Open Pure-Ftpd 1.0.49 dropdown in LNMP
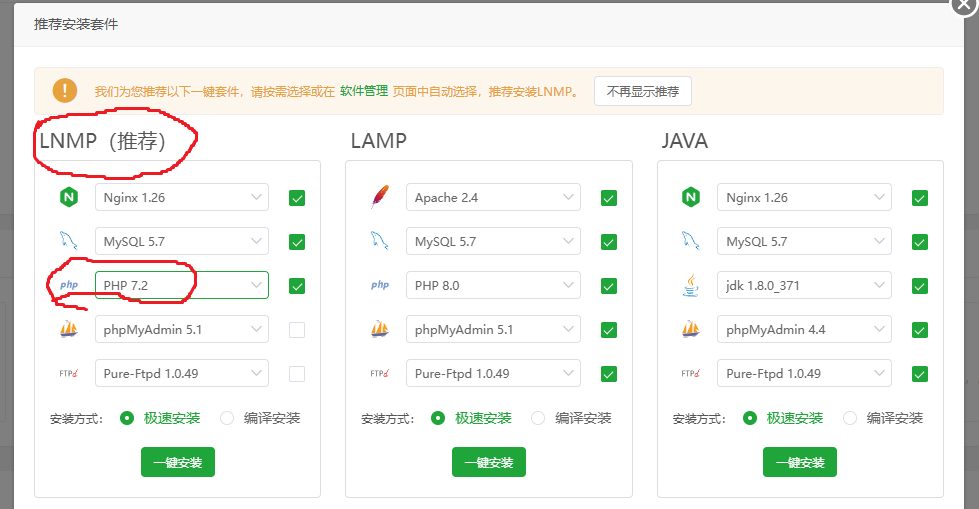 182,373
